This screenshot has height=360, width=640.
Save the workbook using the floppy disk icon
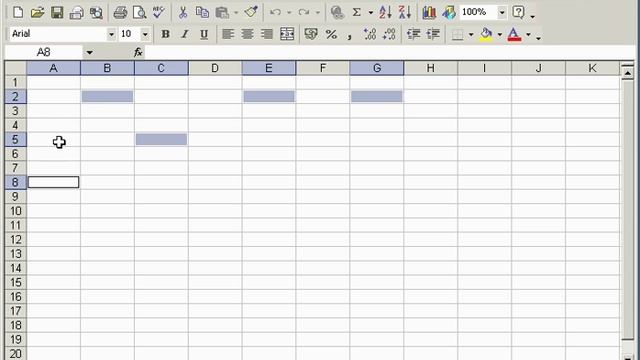click(x=57, y=12)
